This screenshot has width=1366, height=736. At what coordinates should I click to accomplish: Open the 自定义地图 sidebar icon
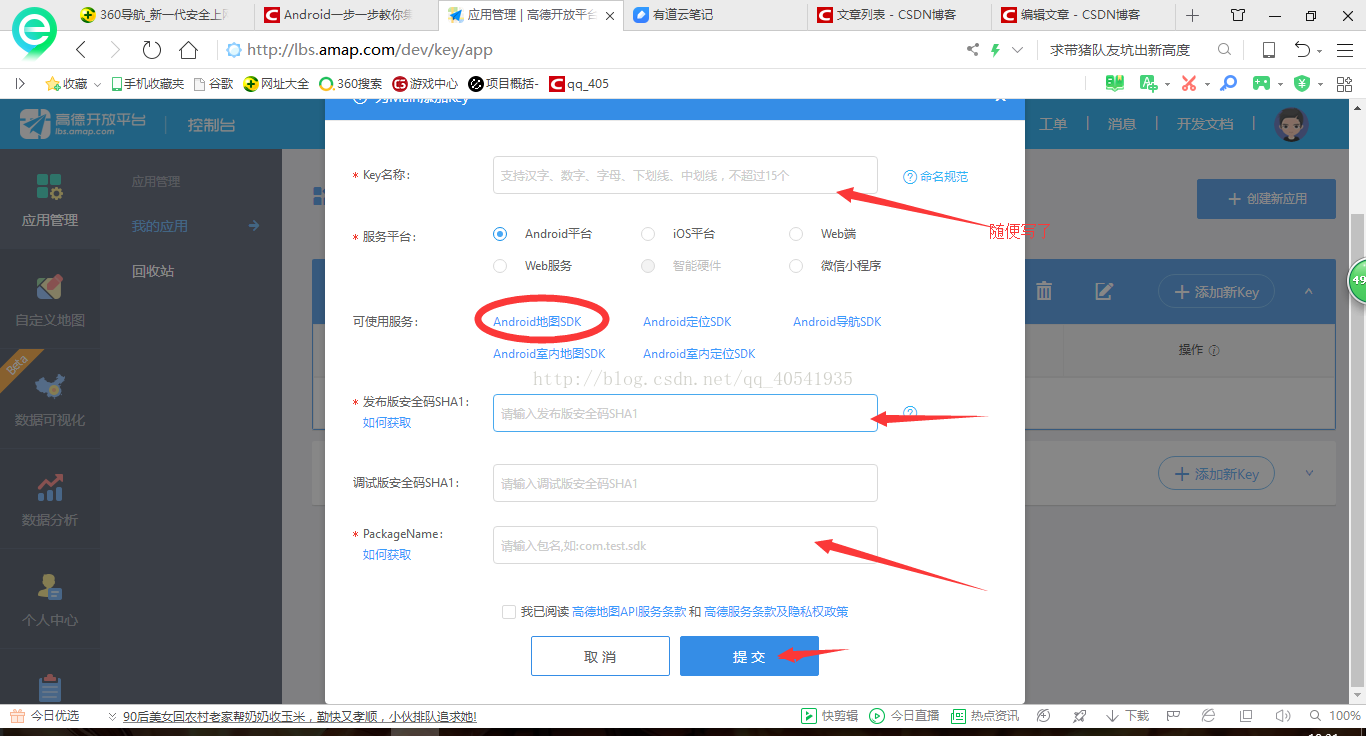click(x=50, y=288)
